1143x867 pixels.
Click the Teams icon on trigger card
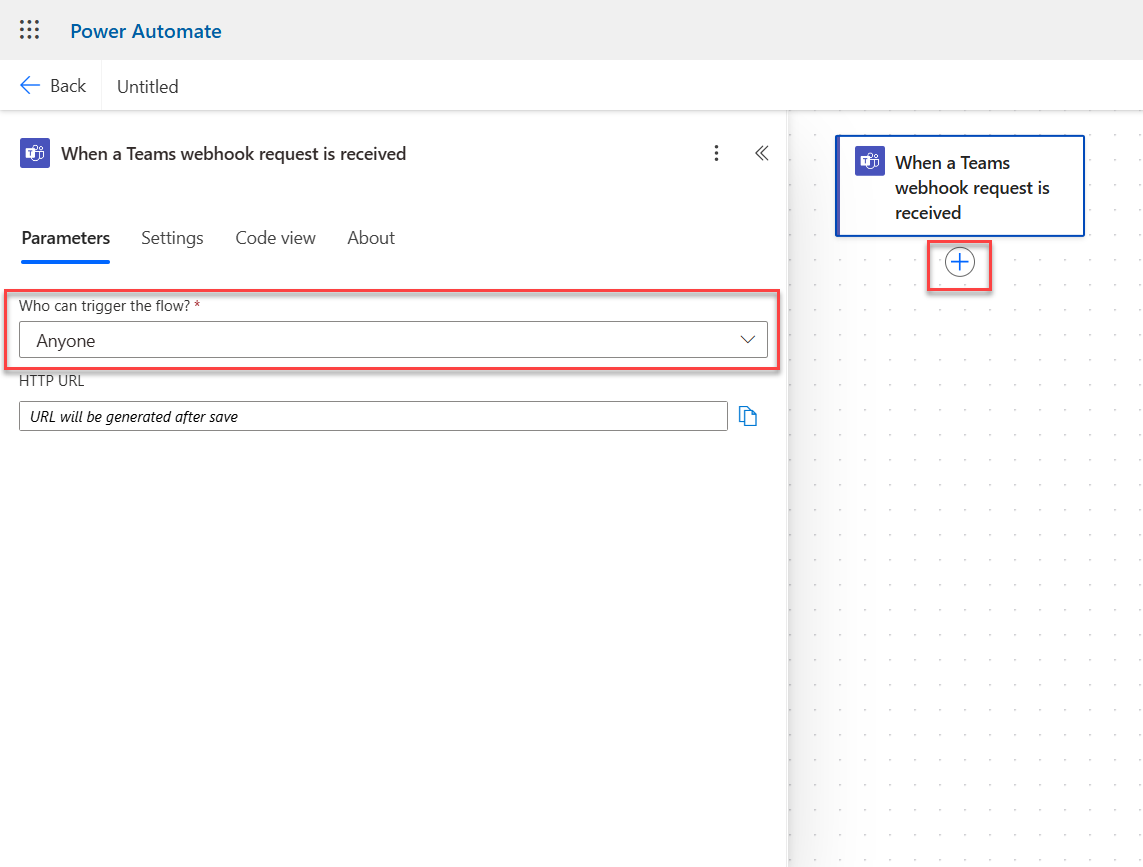(x=870, y=161)
